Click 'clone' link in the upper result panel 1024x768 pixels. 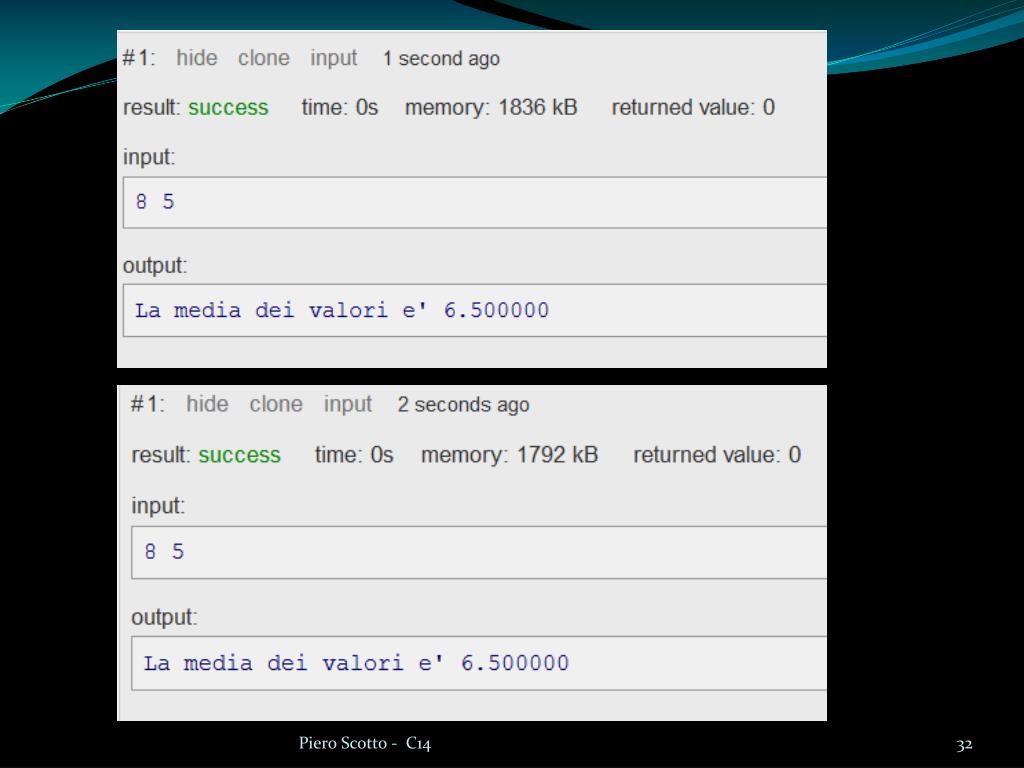click(x=263, y=58)
